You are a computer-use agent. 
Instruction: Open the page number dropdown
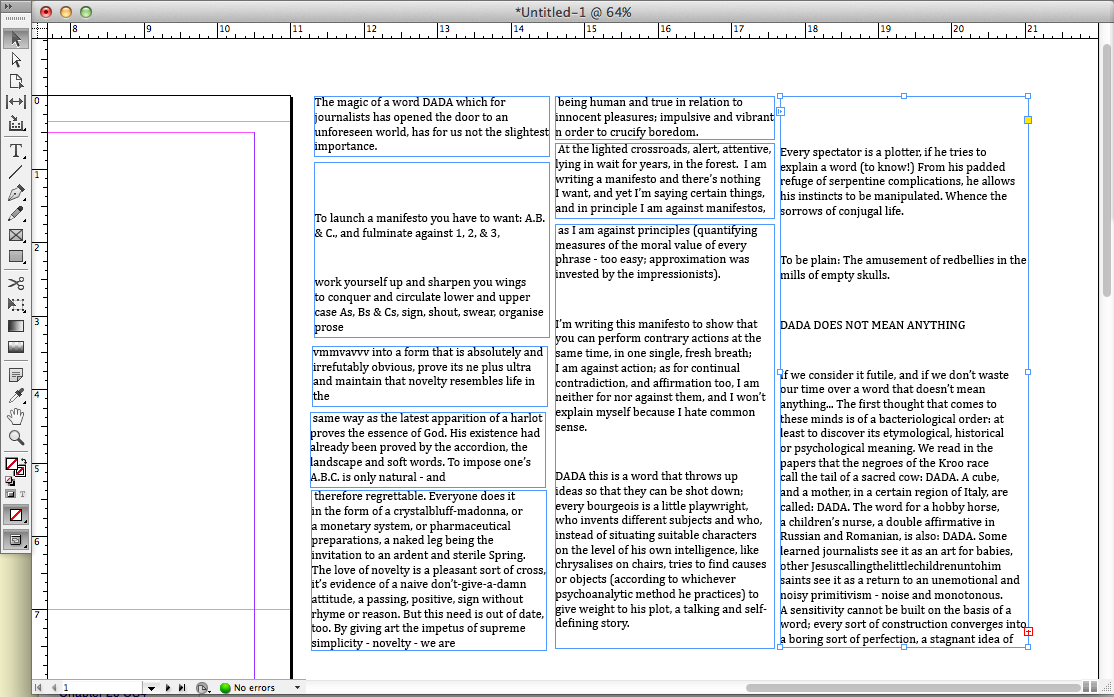[x=151, y=688]
